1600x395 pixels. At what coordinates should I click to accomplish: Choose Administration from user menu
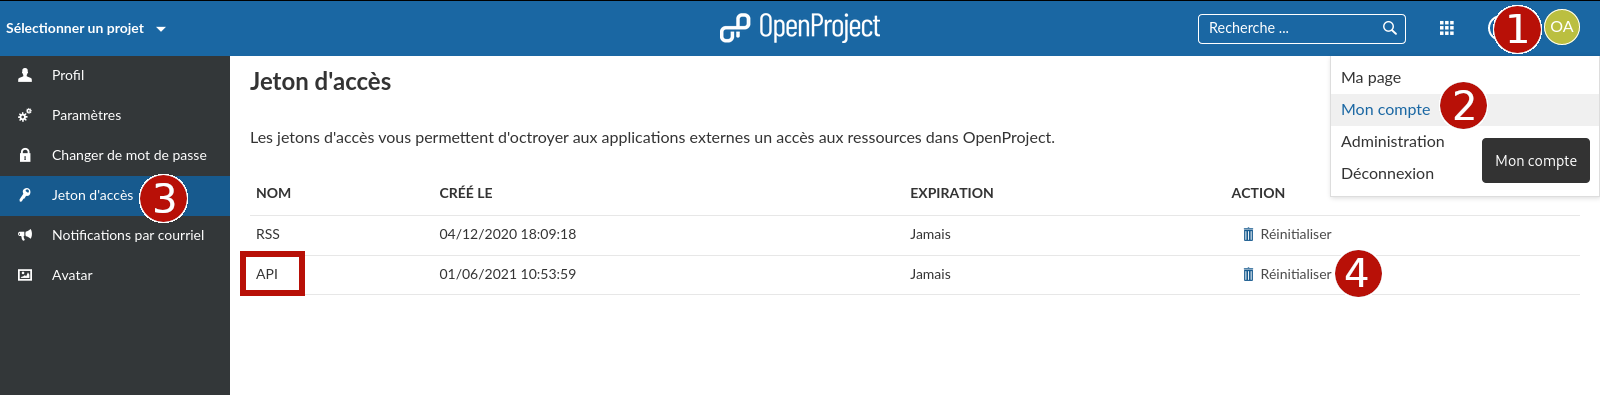pos(1392,142)
